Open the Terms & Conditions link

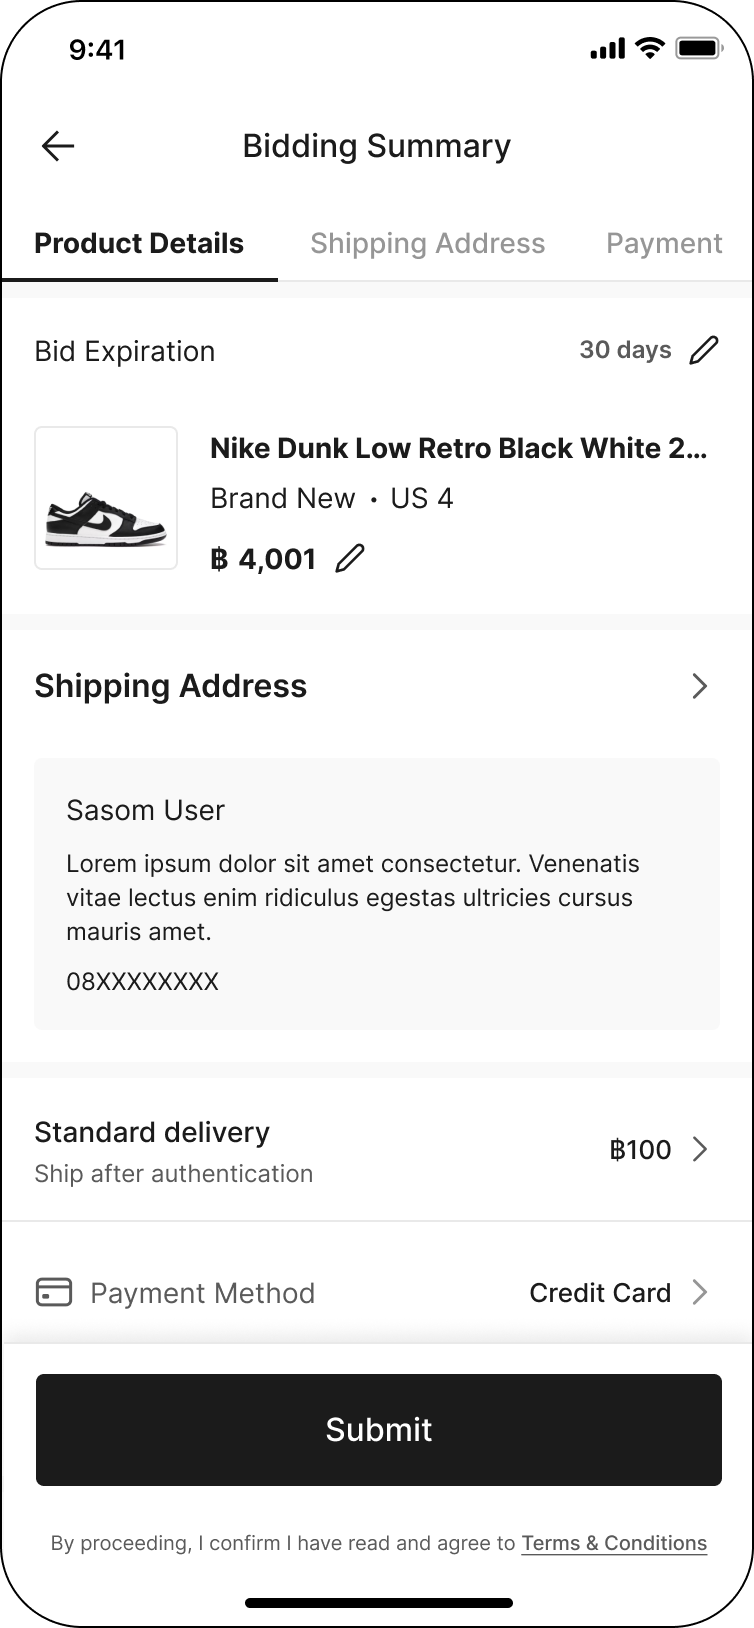point(614,1543)
